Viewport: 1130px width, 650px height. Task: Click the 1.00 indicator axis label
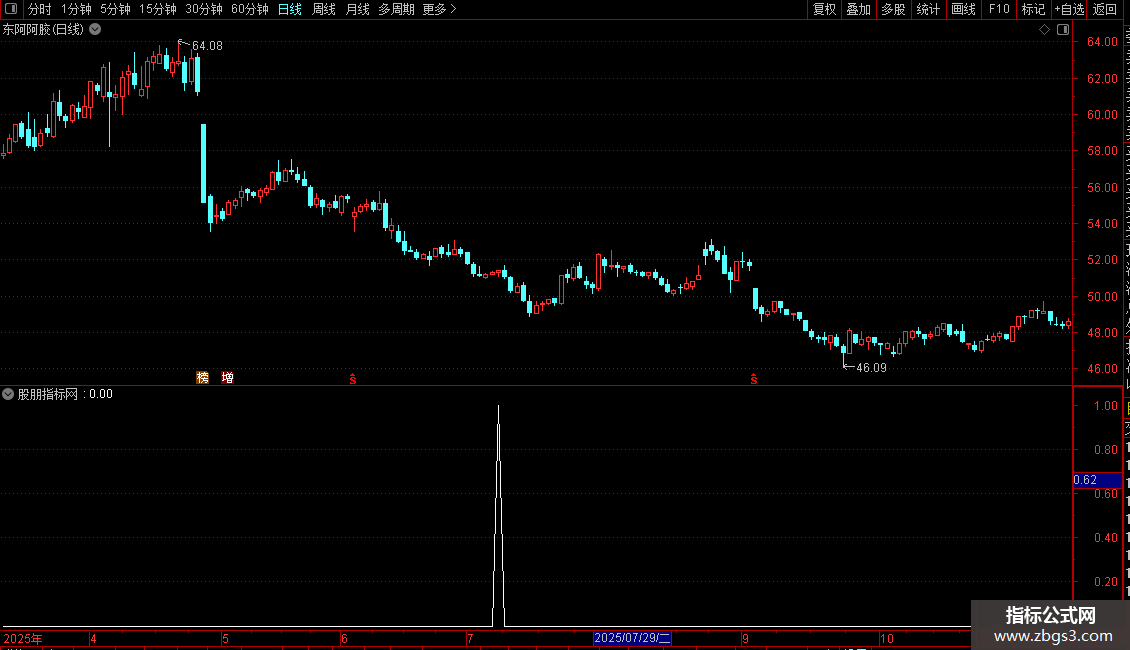point(1106,406)
